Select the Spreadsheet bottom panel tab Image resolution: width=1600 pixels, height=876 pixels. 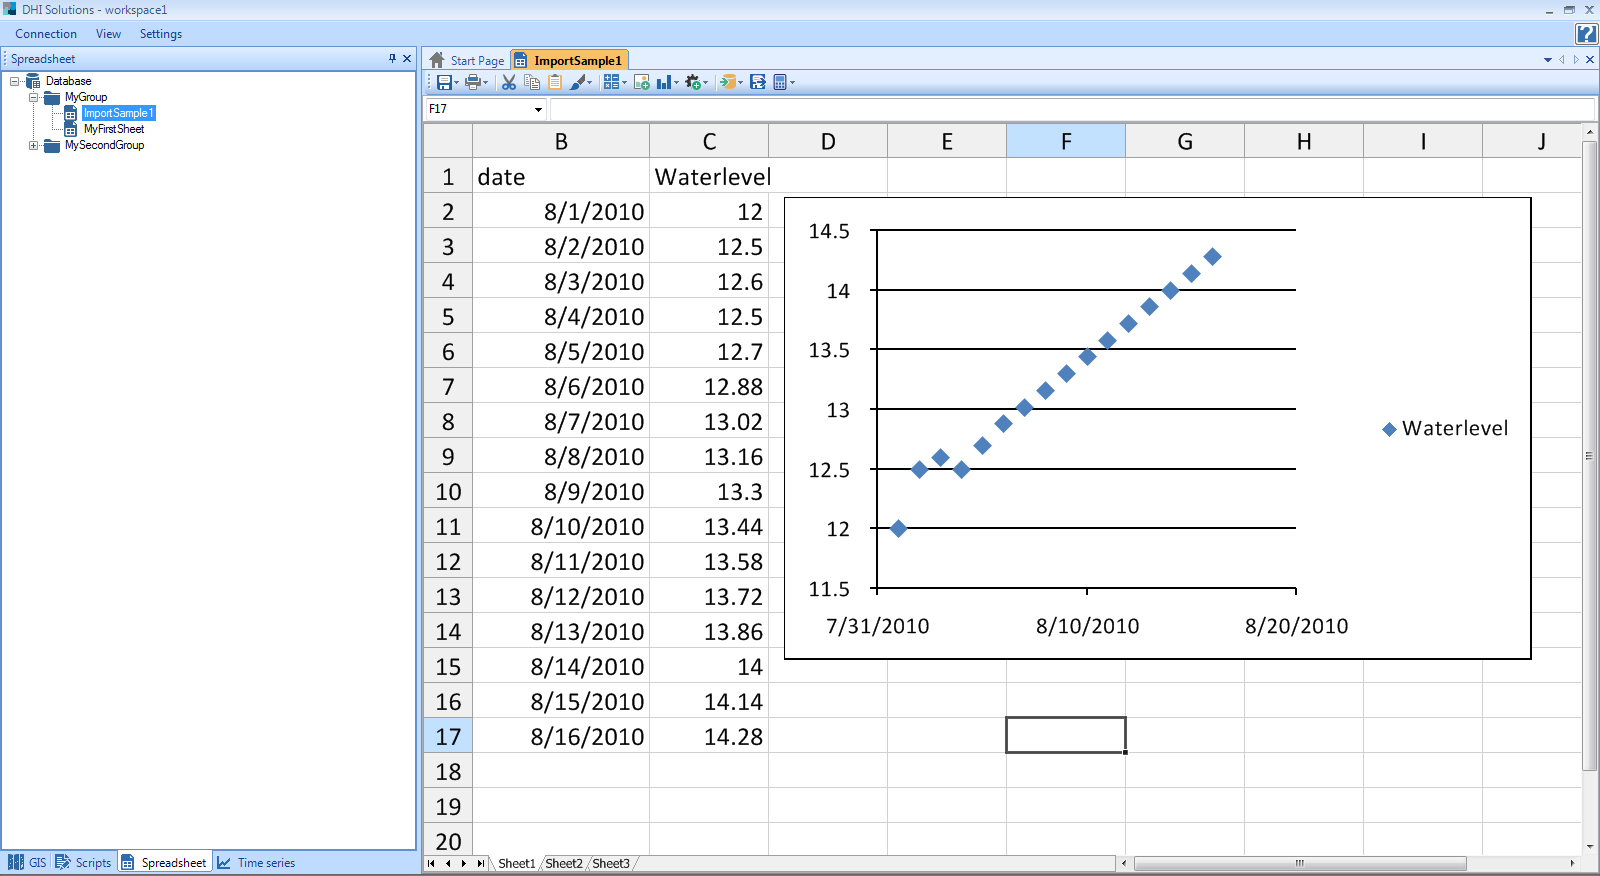[164, 862]
